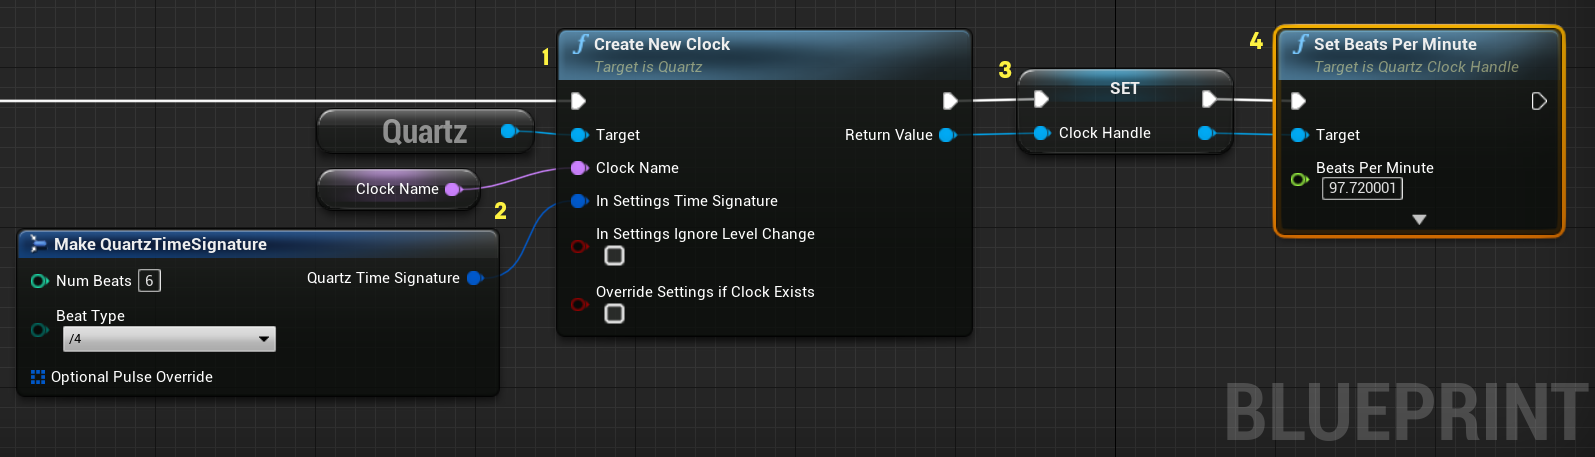The image size is (1595, 457).
Task: Click the Create New Clock output execution pin
Action: [x=950, y=101]
